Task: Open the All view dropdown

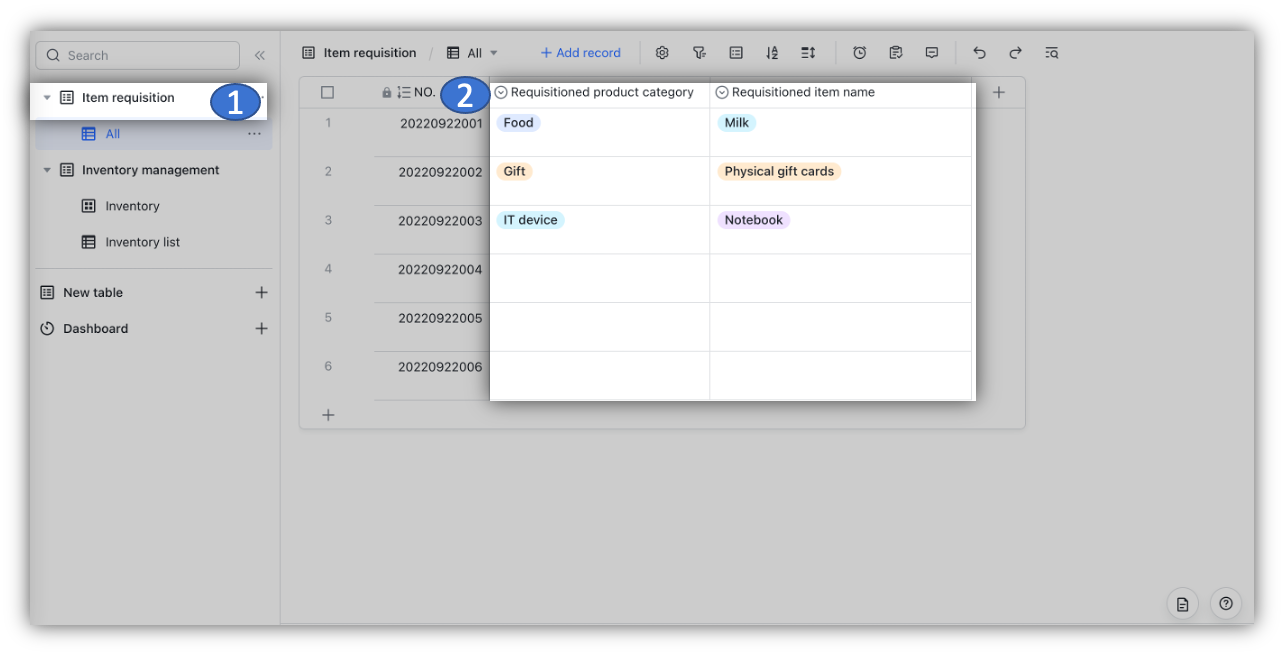Action: pos(493,52)
